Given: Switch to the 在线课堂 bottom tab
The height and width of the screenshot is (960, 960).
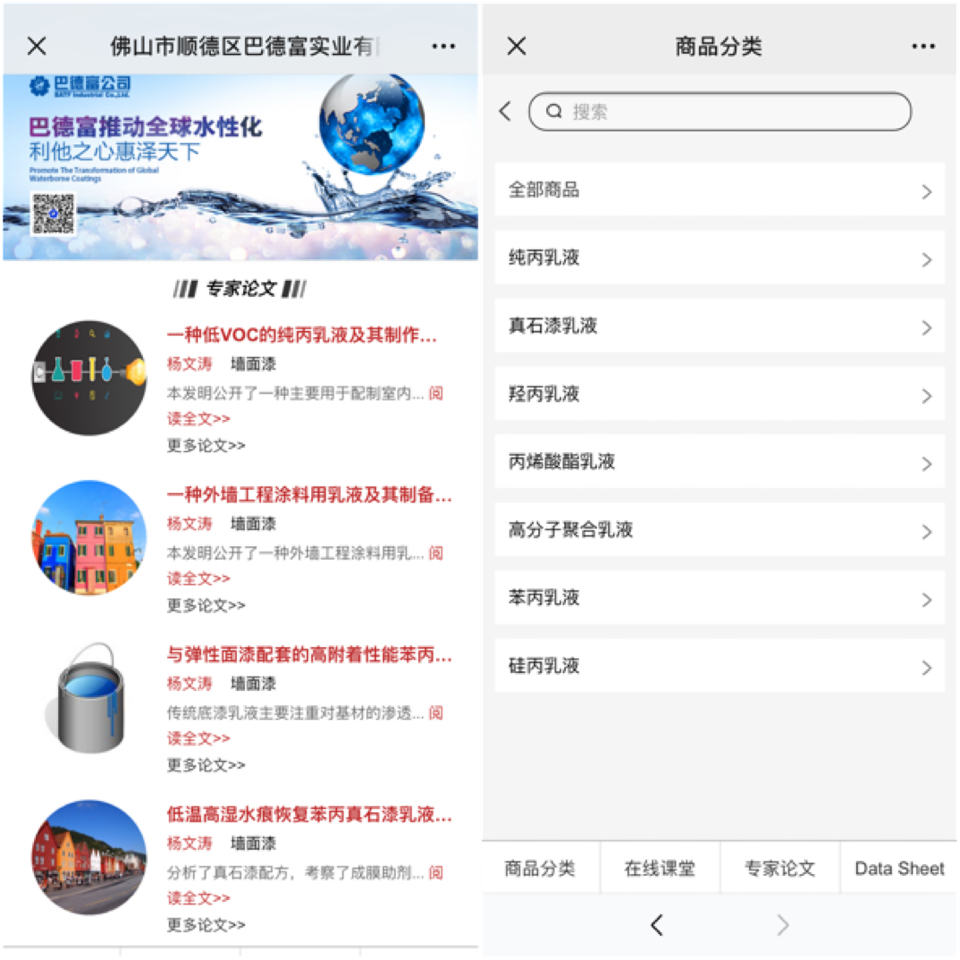Looking at the screenshot, I should point(660,868).
